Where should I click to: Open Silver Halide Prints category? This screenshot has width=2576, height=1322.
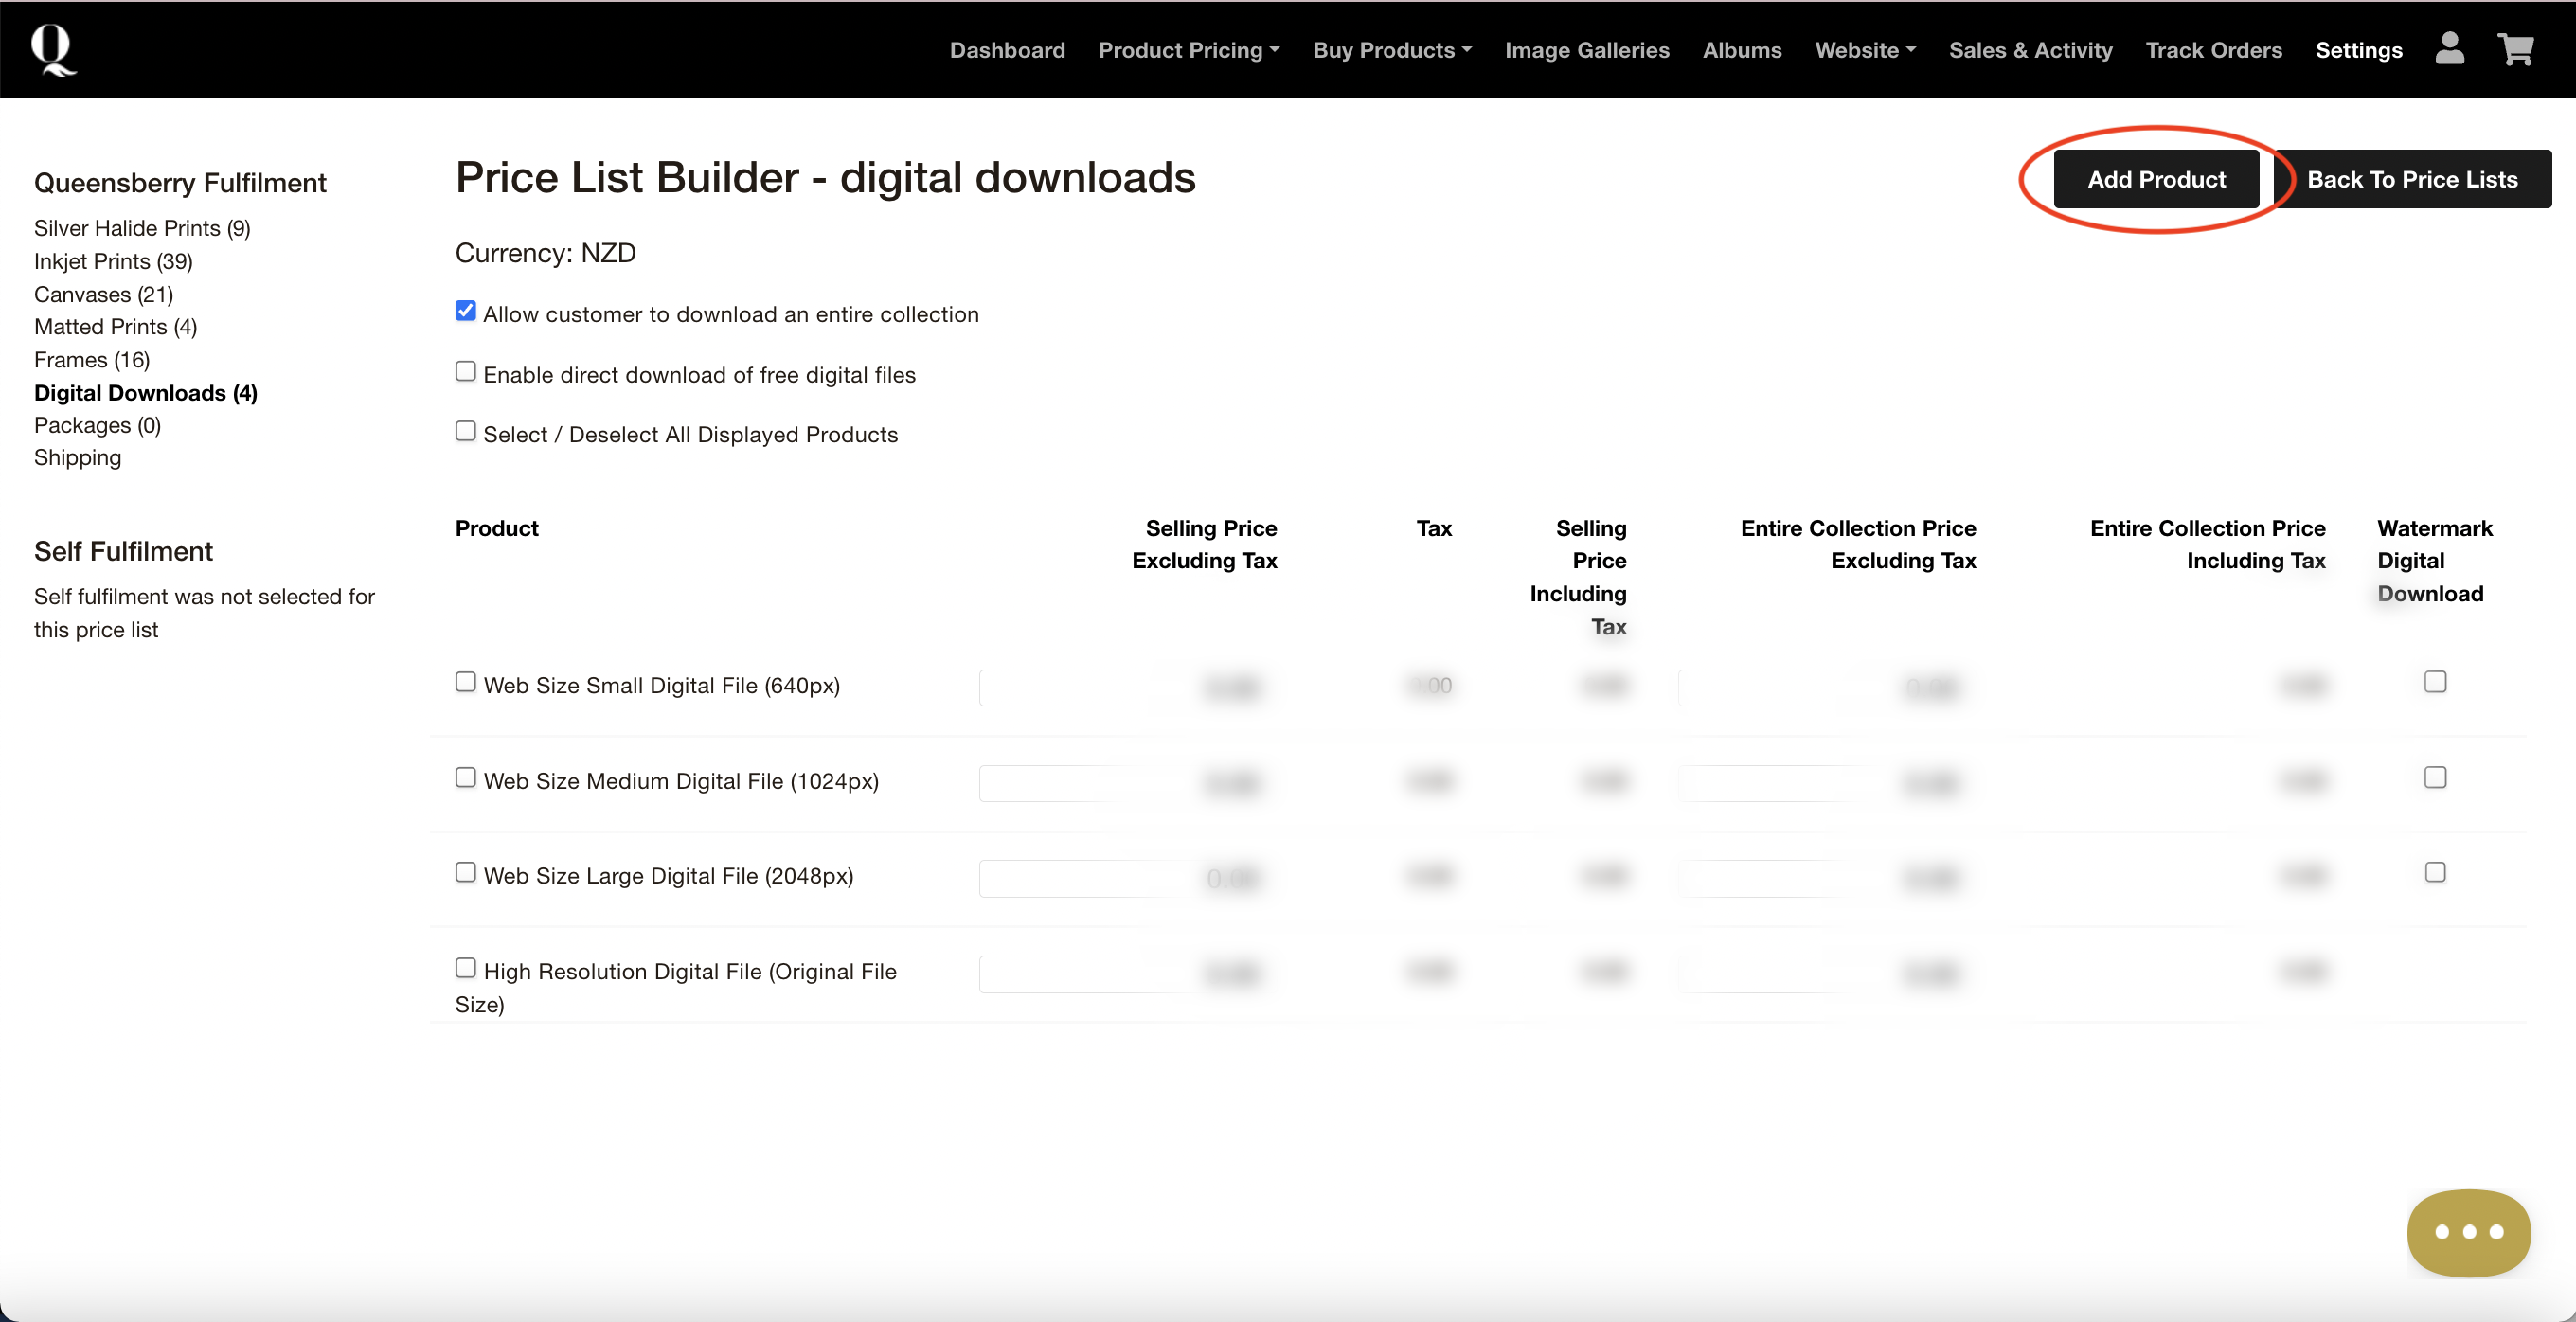coord(142,228)
